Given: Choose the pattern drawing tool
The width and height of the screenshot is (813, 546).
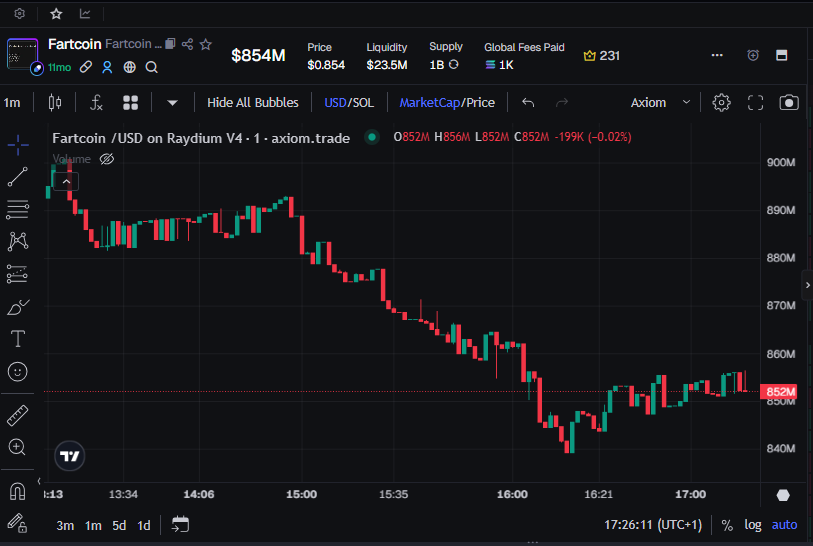Looking at the screenshot, I should 18,241.
